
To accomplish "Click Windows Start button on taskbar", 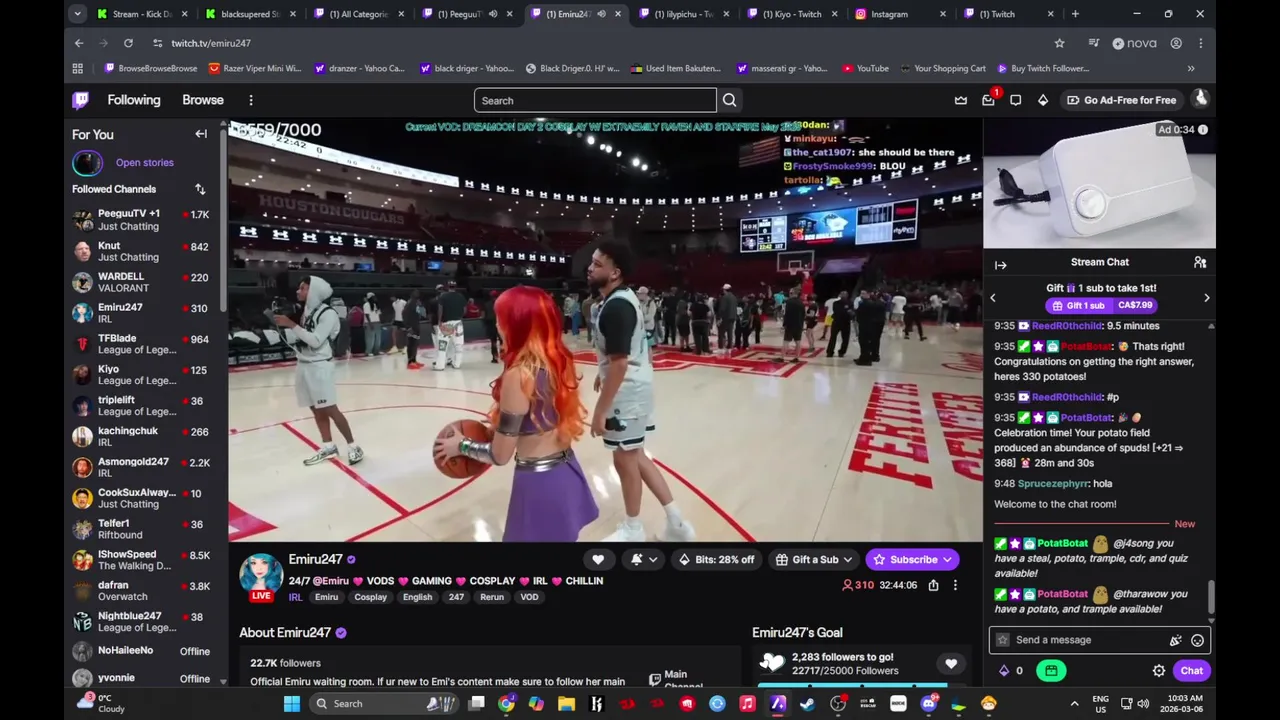I will [x=291, y=703].
